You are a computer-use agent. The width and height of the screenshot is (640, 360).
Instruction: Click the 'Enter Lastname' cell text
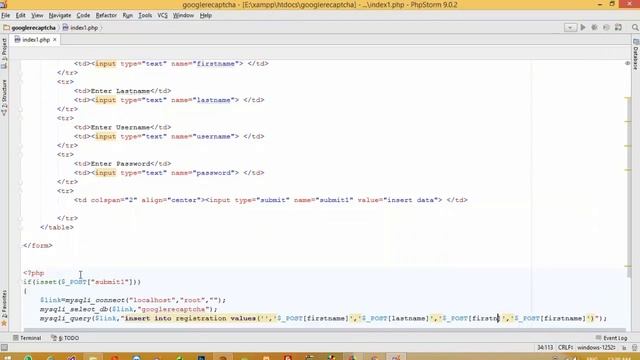pyautogui.click(x=120, y=91)
